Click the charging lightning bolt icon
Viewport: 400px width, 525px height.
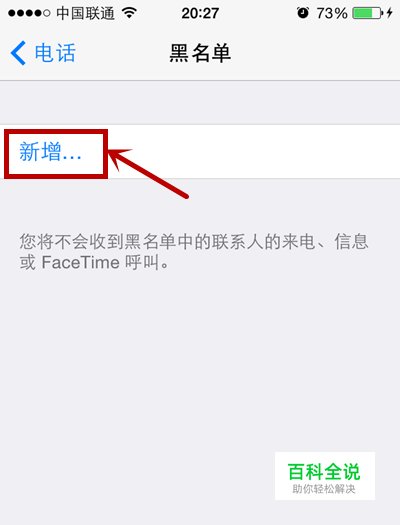pos(390,13)
